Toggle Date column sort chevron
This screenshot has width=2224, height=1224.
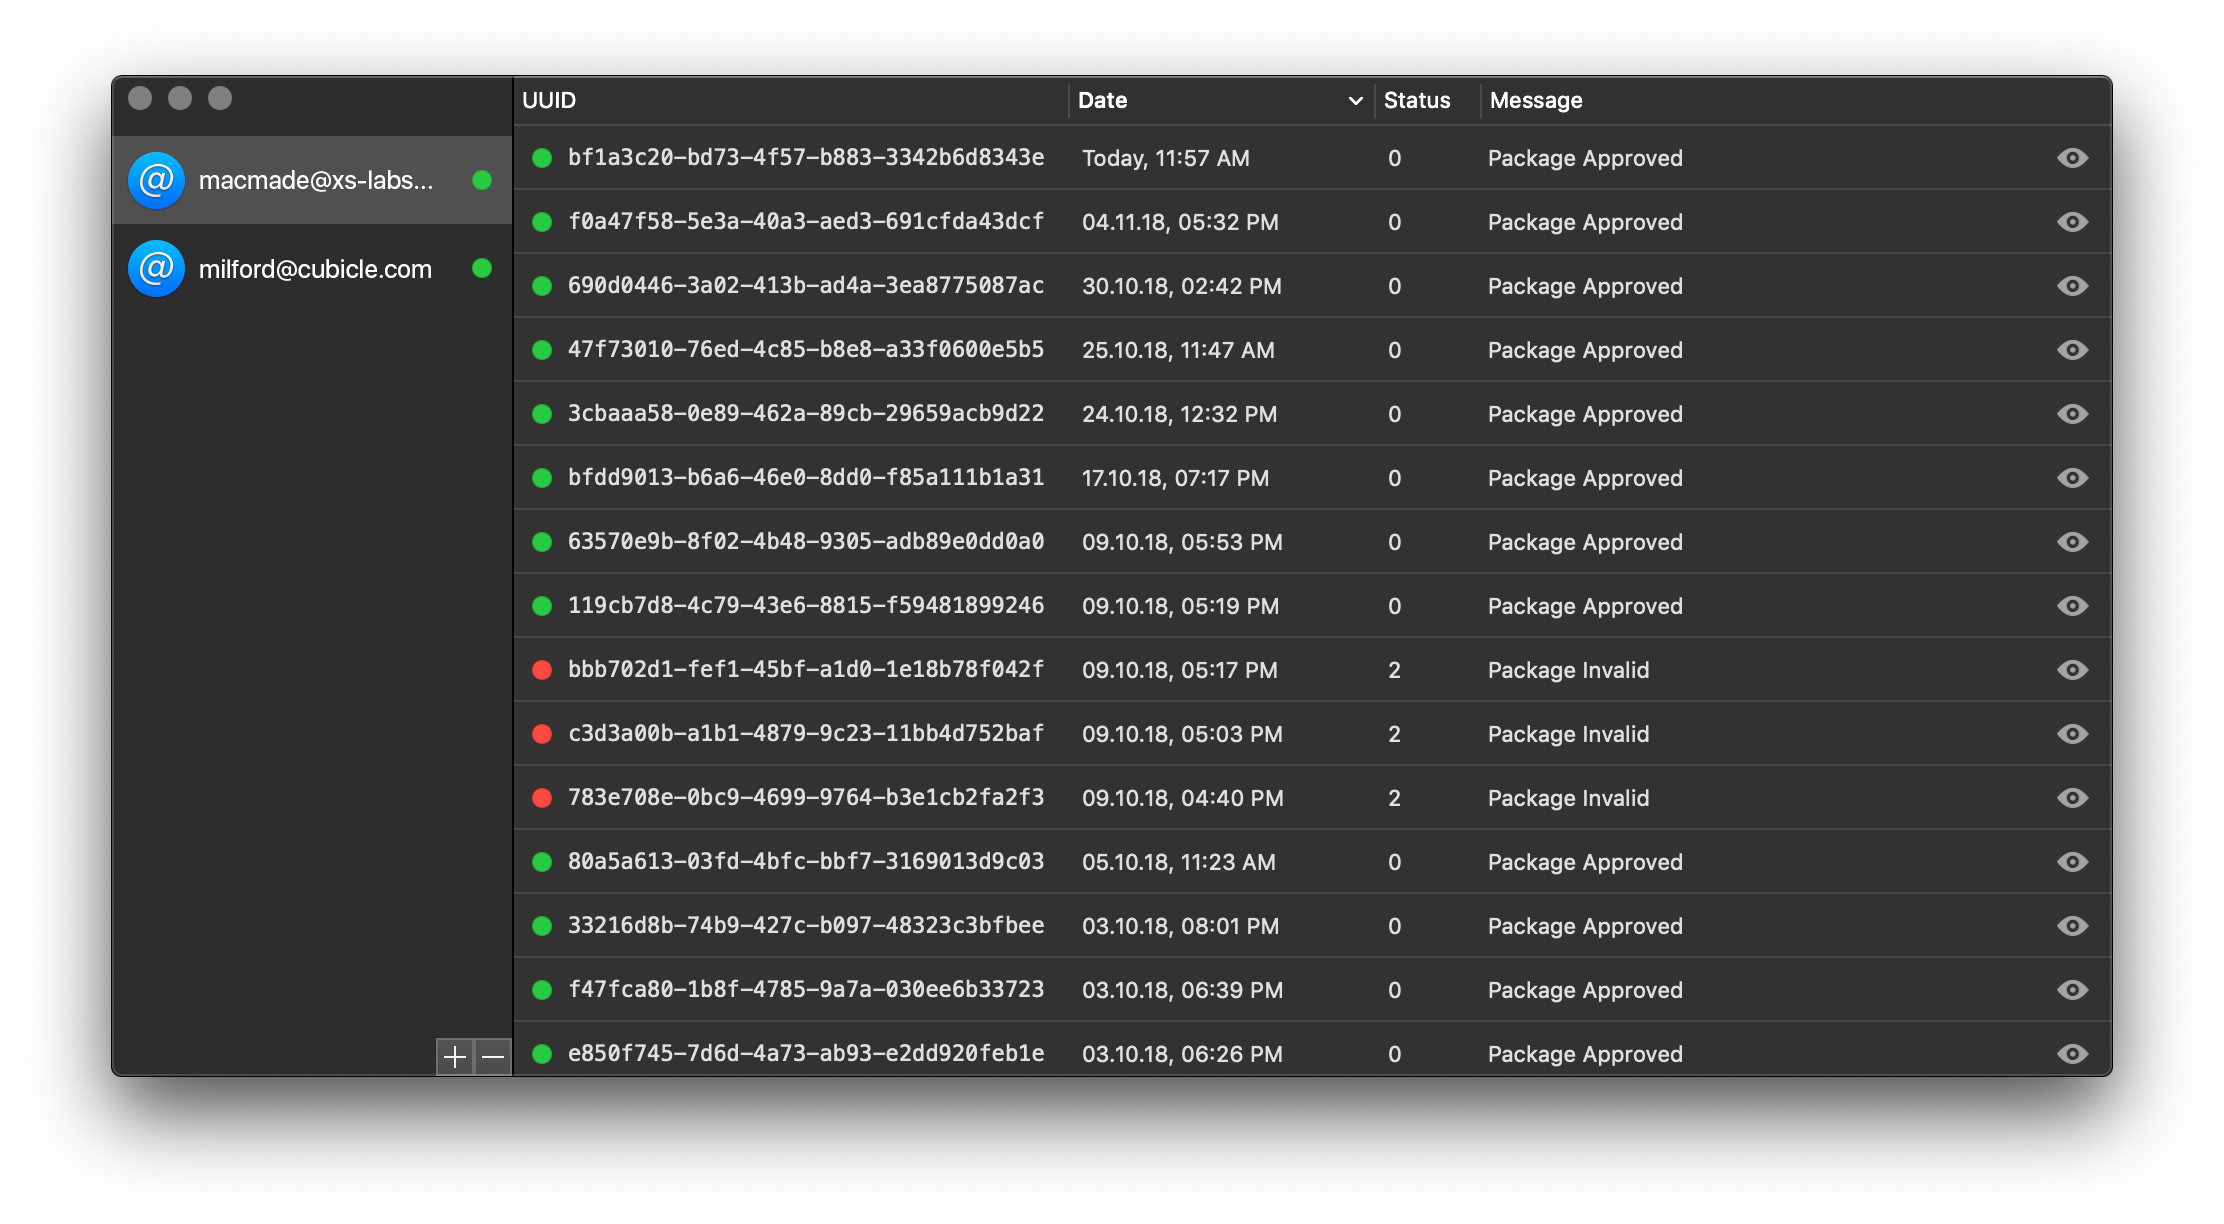pyautogui.click(x=1355, y=101)
